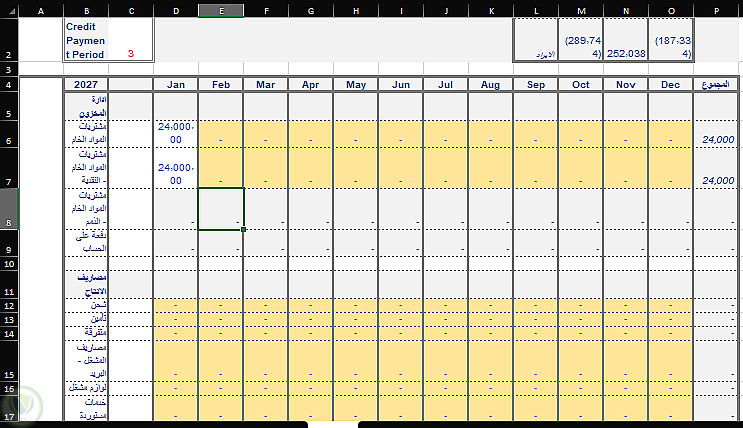Viewport: 743px width, 428px height.
Task: Select column J header
Action: [x=446, y=10]
